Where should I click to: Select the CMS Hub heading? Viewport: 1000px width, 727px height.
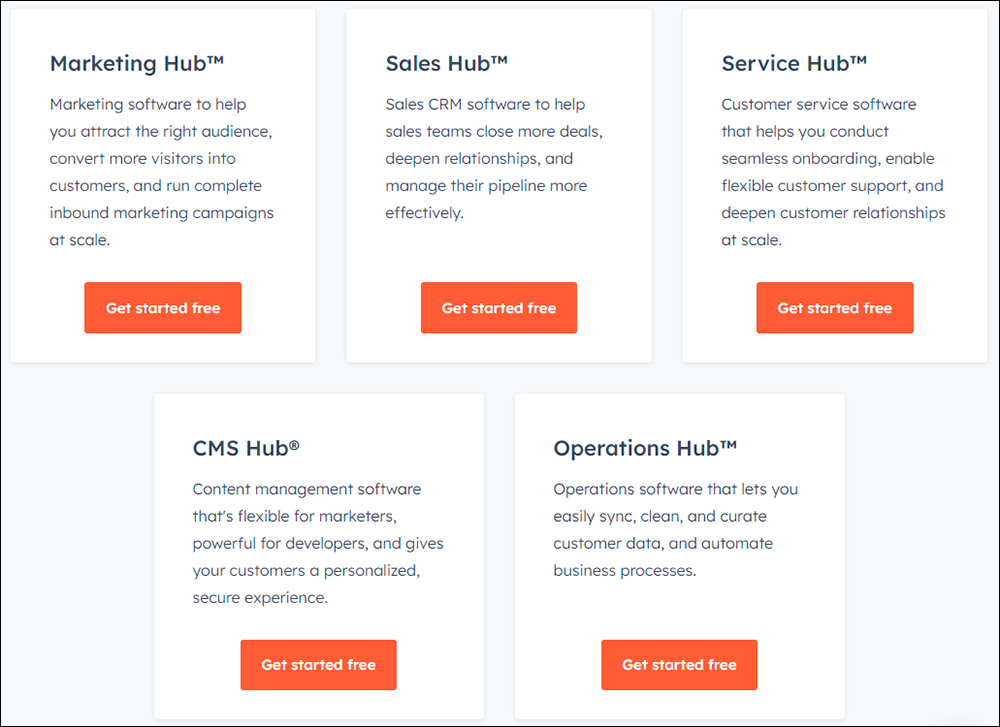(246, 448)
